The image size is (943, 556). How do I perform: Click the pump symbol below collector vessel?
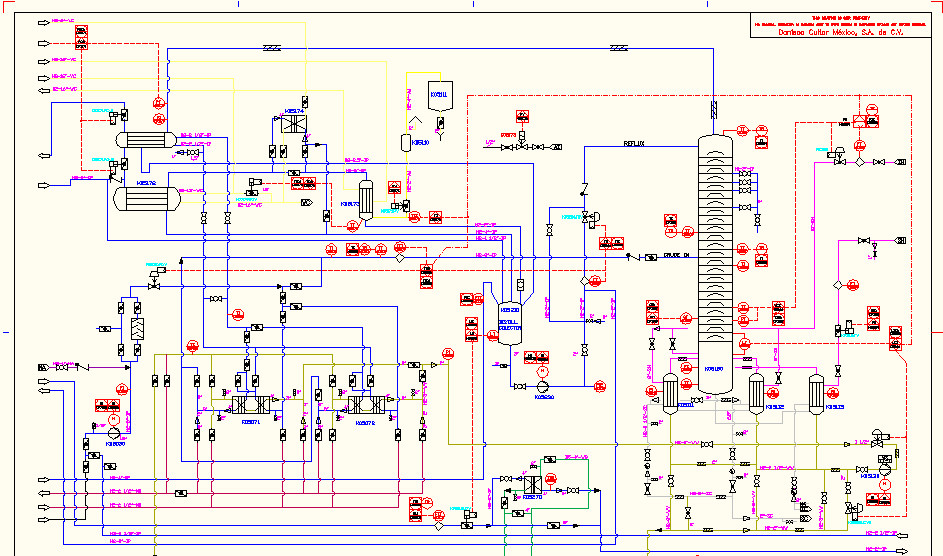click(x=543, y=386)
